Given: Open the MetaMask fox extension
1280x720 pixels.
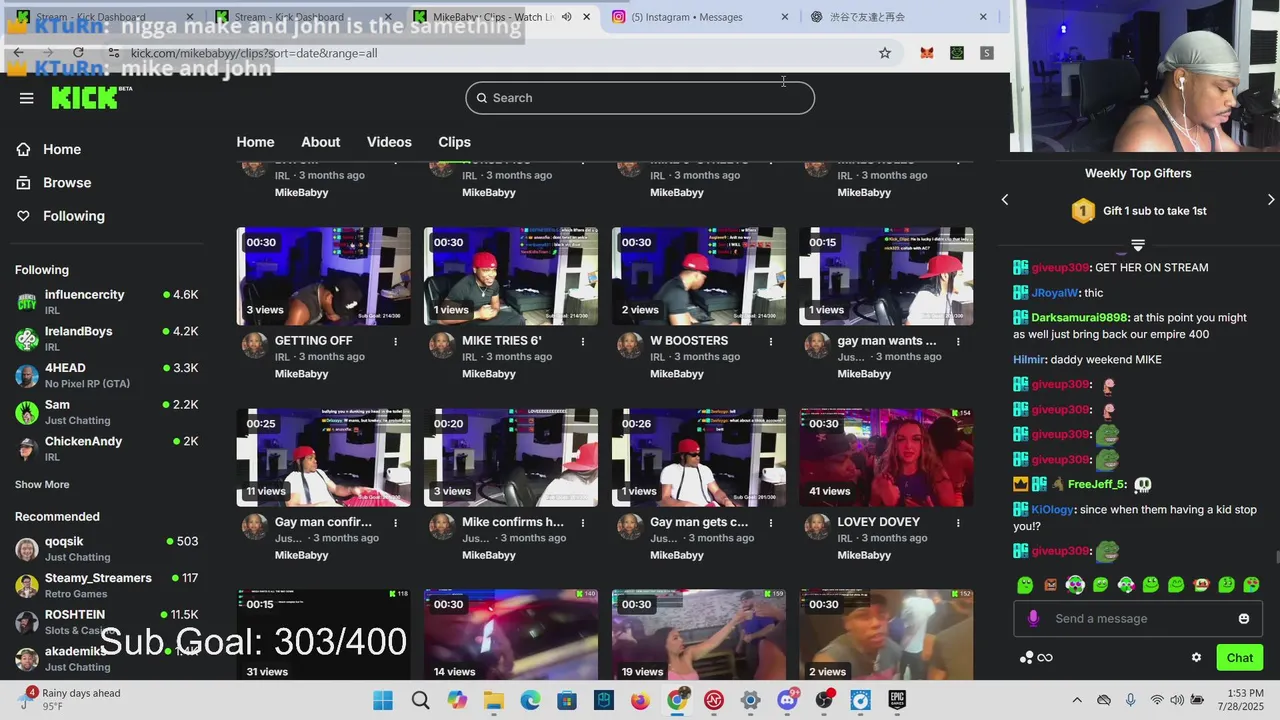Looking at the screenshot, I should point(927,53).
